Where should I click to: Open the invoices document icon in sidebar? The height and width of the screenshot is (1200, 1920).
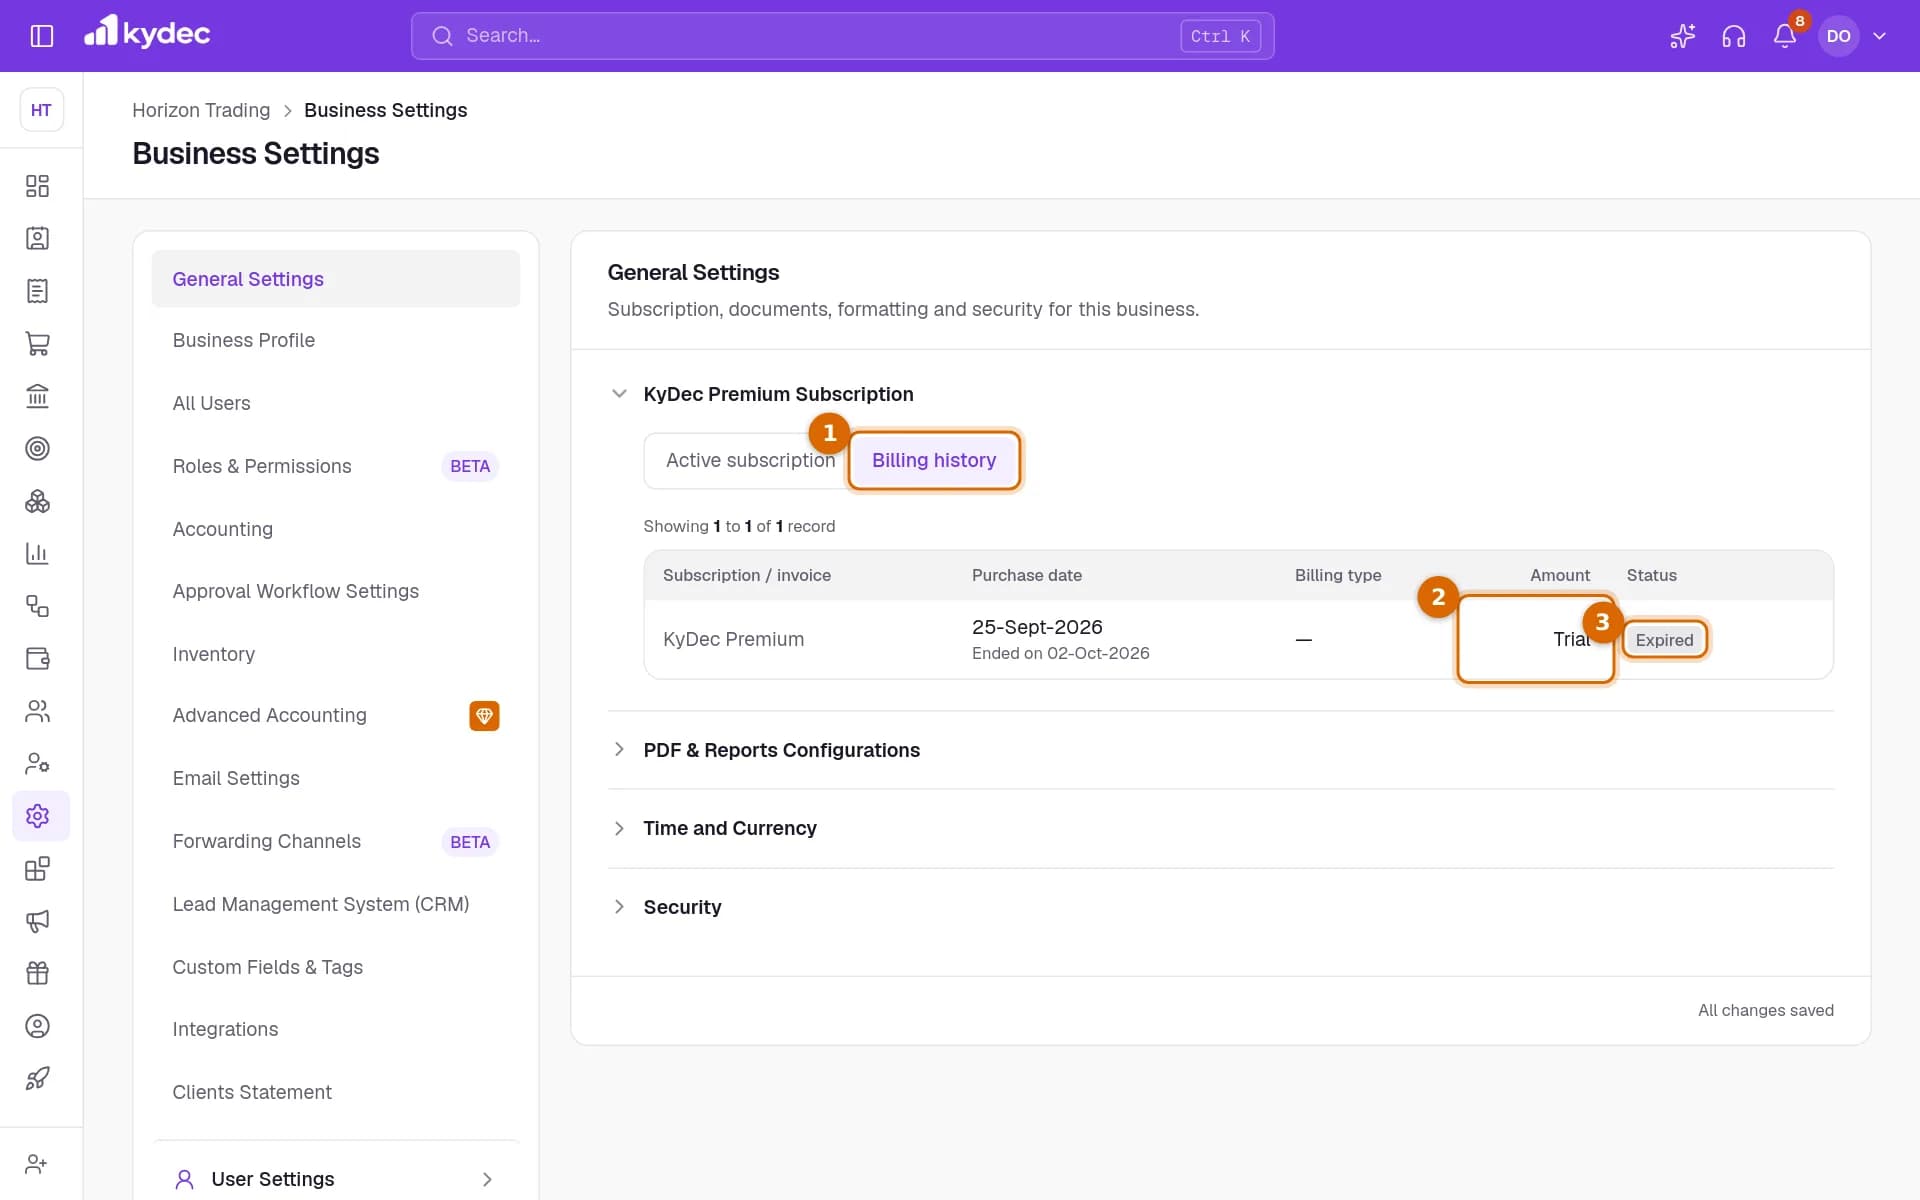[37, 291]
